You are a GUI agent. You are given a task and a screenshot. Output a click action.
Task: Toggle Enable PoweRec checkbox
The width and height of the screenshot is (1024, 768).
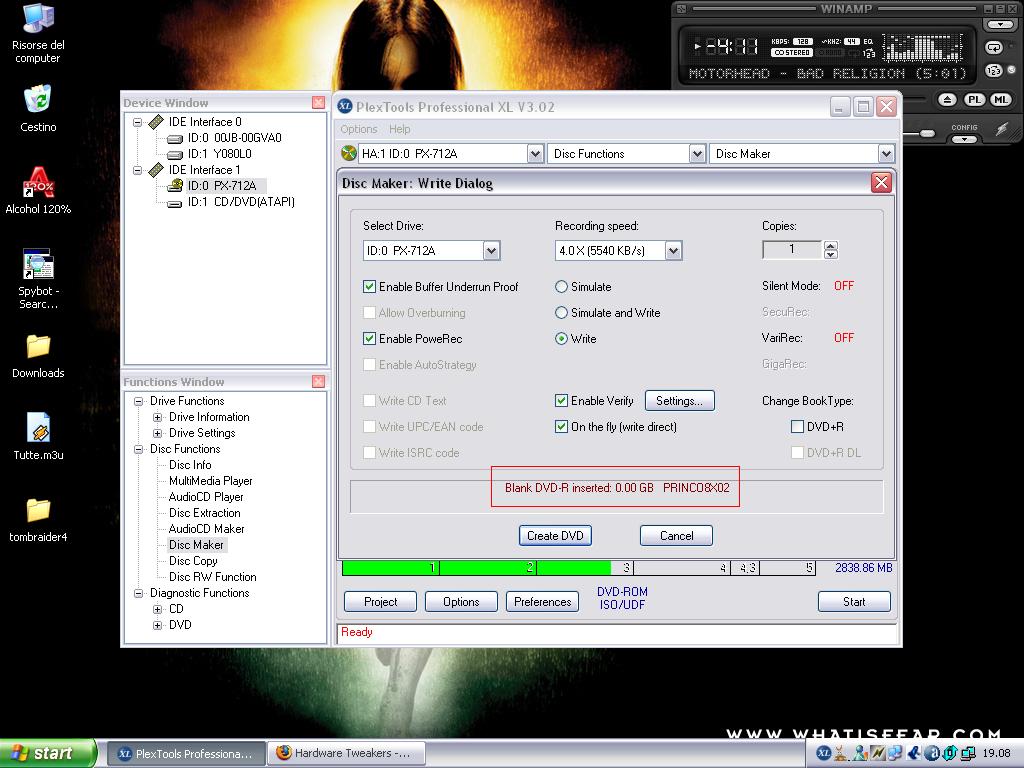click(x=370, y=339)
